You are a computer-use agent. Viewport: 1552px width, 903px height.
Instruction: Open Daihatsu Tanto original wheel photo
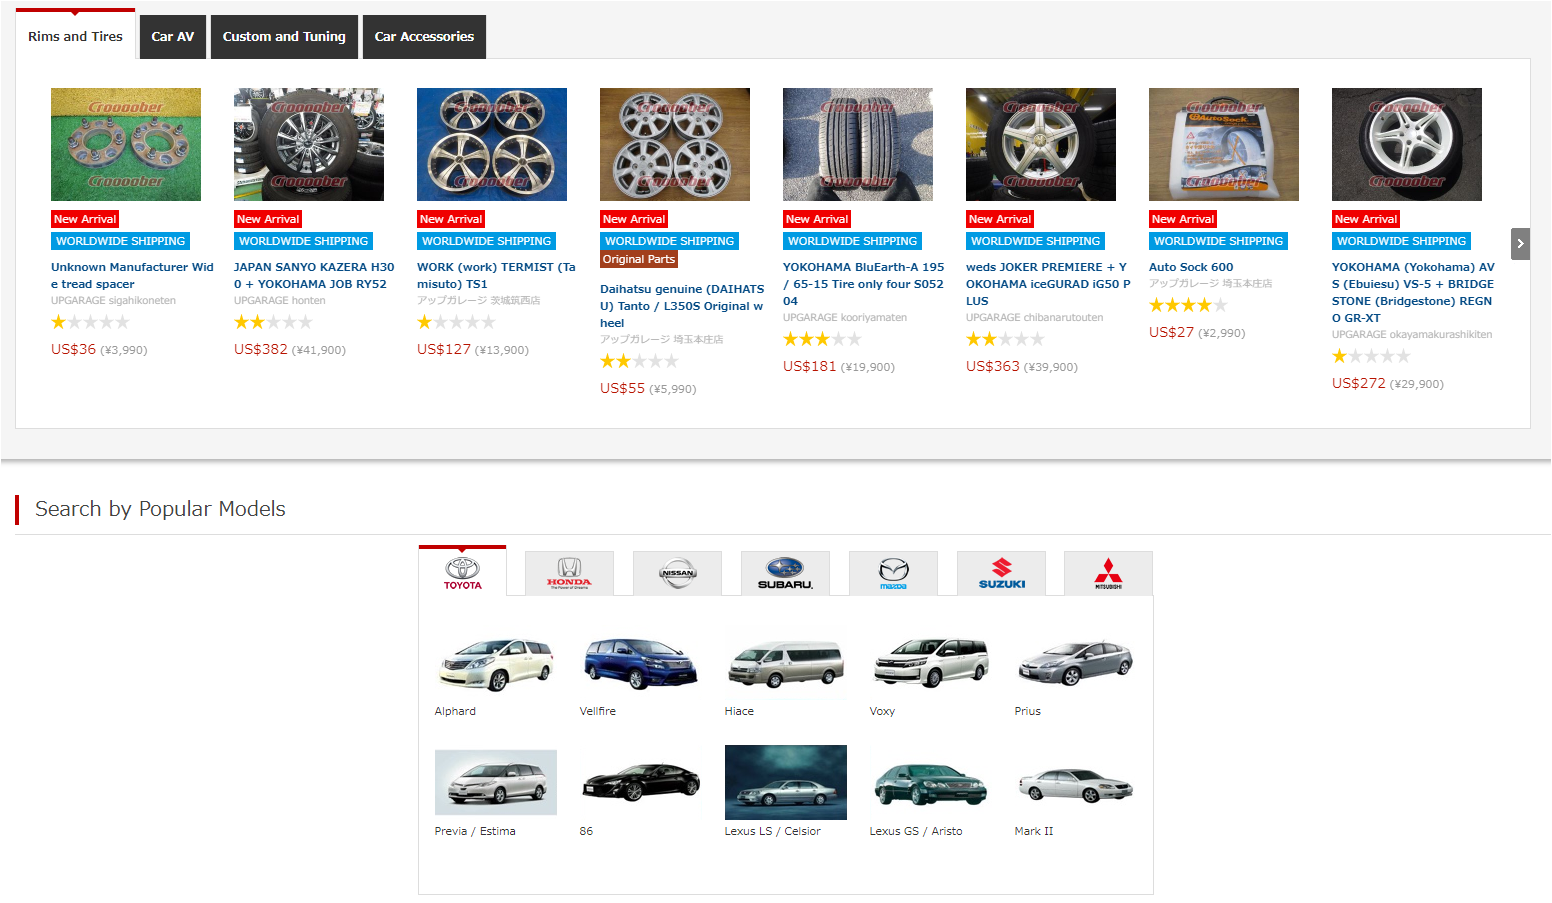pyautogui.click(x=675, y=144)
